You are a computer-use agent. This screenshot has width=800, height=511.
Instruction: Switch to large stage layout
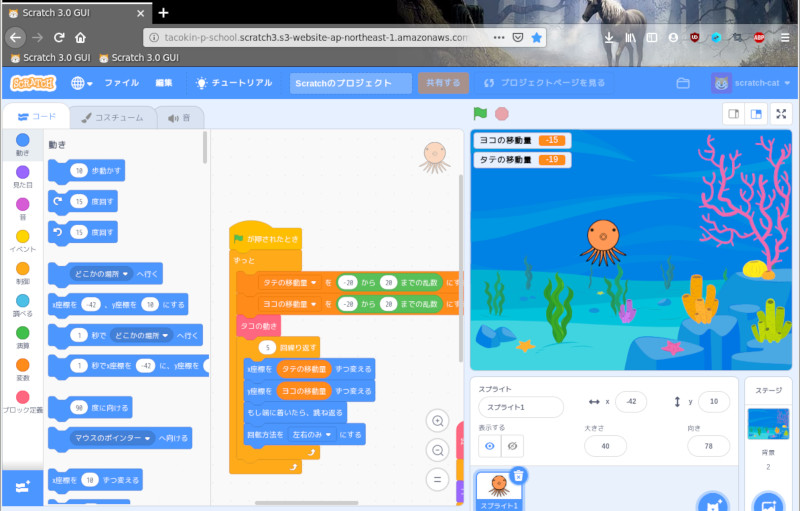[x=756, y=114]
